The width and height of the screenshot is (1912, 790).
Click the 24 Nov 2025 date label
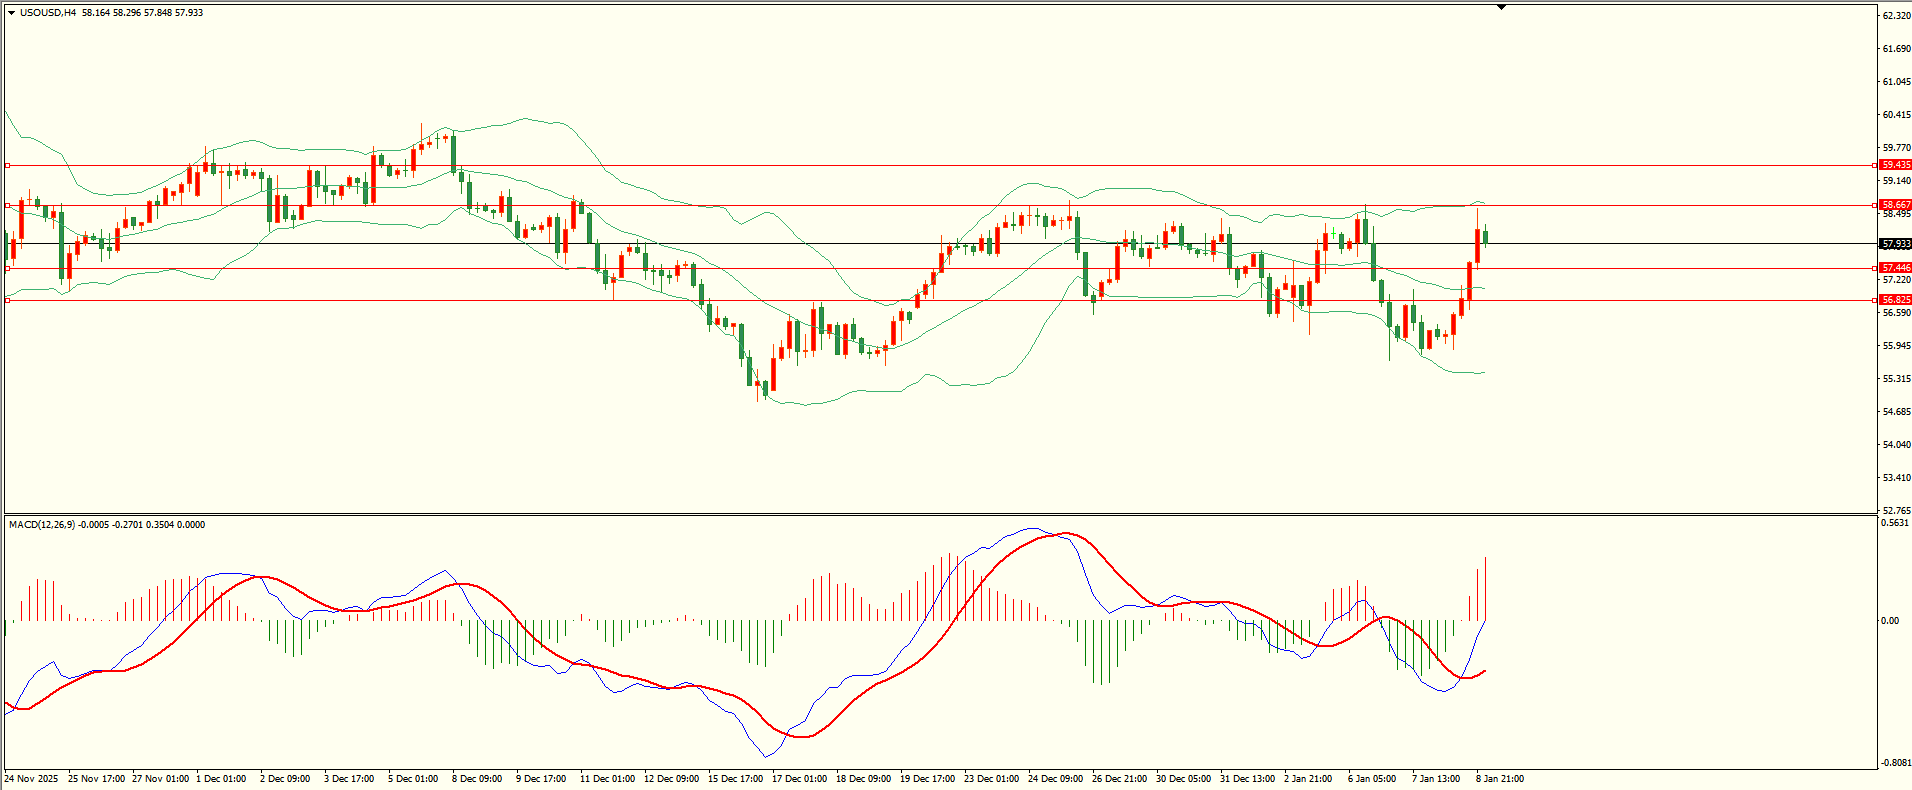[x=31, y=779]
